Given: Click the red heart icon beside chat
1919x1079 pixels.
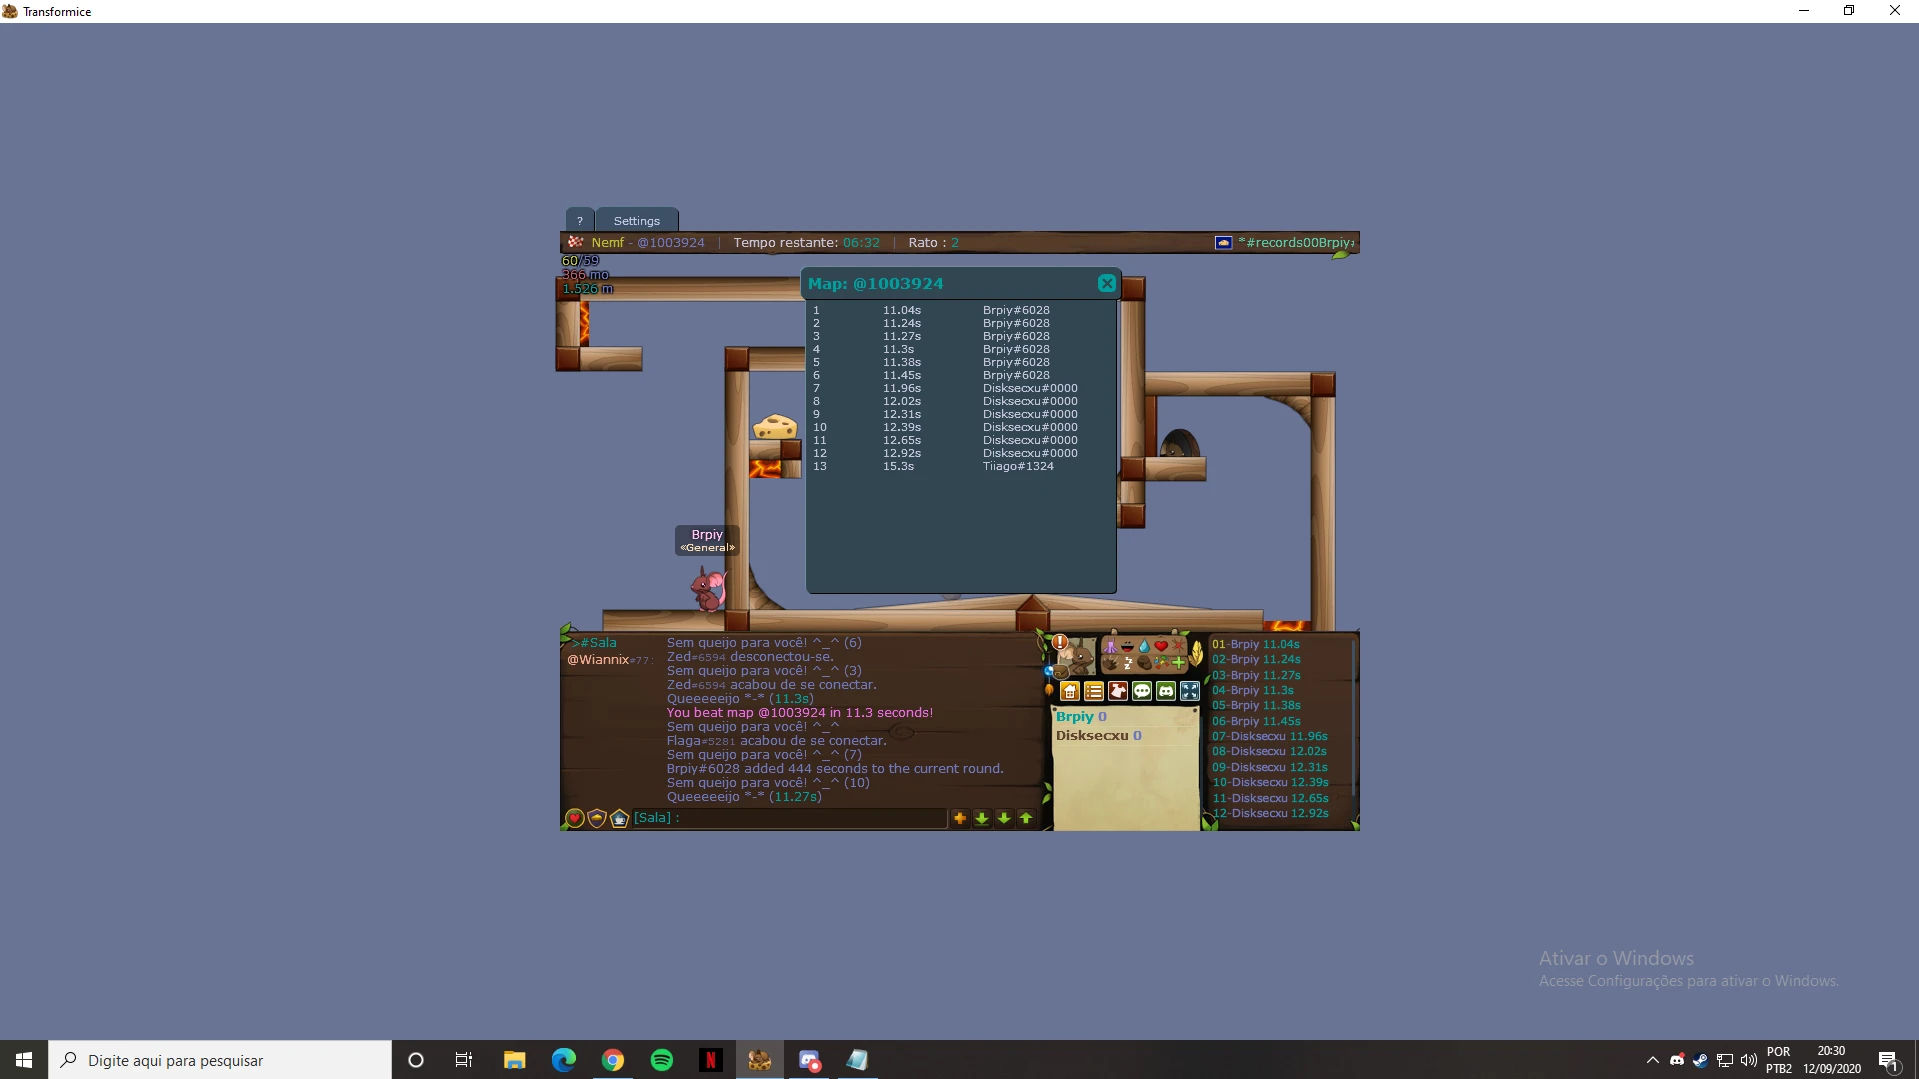Looking at the screenshot, I should click(575, 819).
